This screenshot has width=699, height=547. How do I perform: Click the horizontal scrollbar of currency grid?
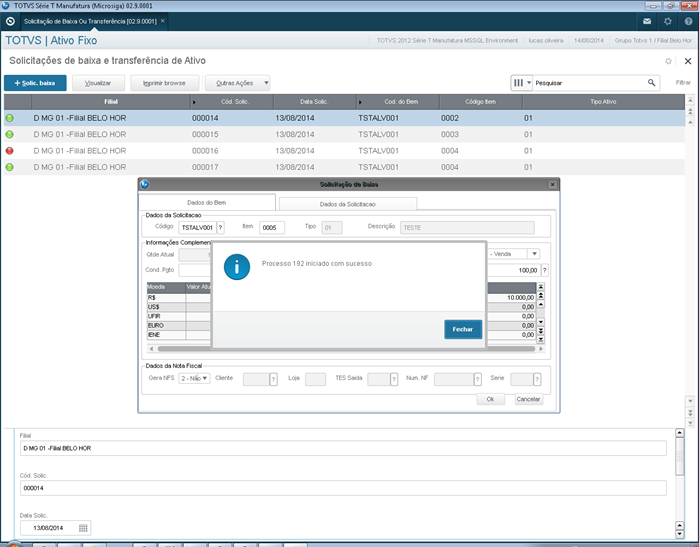pos(346,349)
